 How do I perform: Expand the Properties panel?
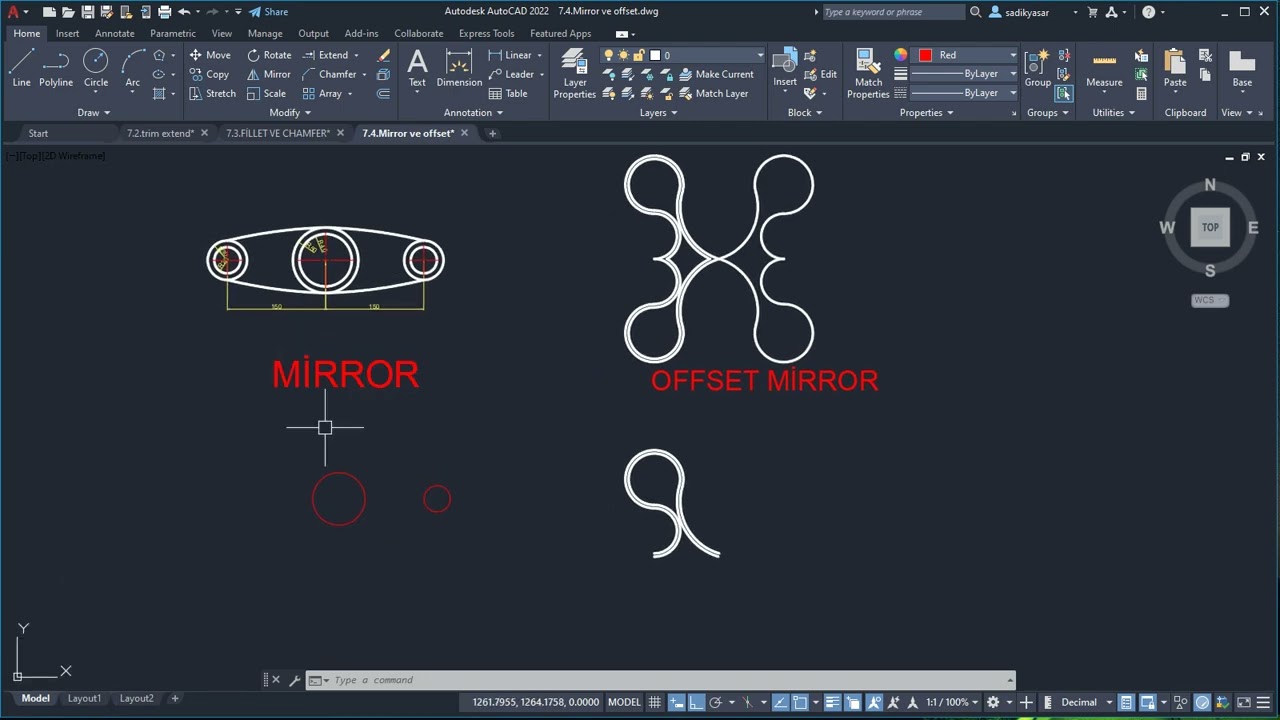point(927,113)
